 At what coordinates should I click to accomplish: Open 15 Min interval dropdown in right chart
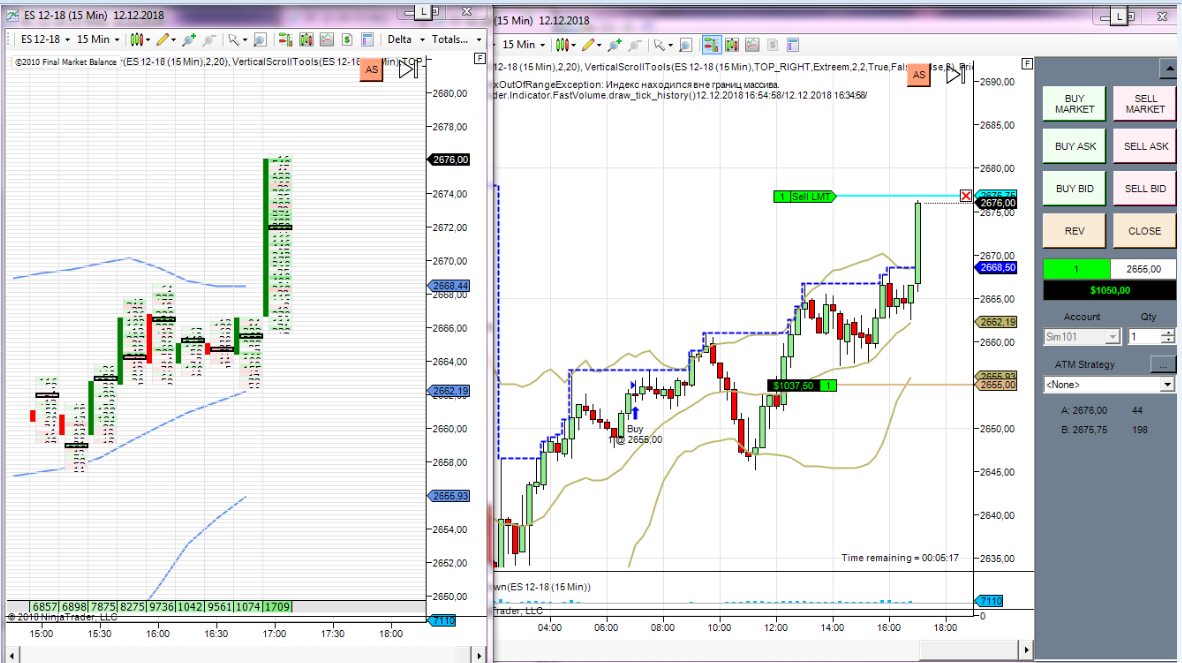(x=523, y=45)
